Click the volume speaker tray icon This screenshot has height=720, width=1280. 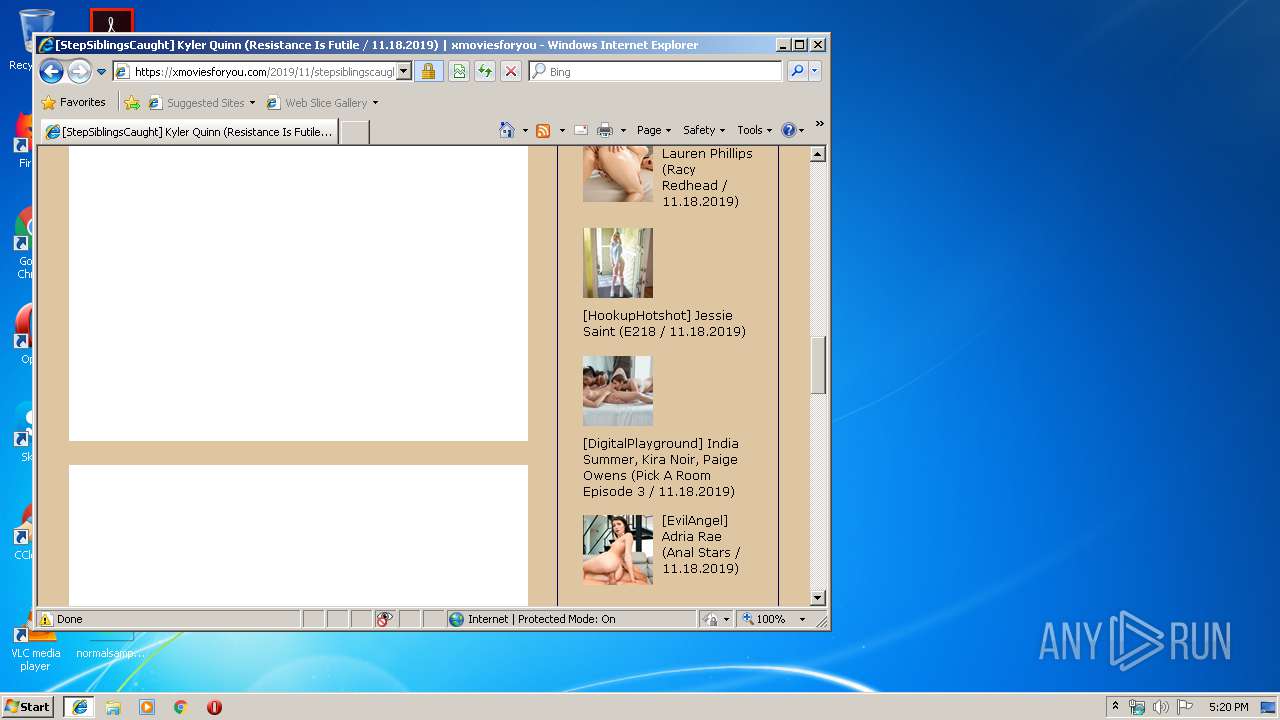pyautogui.click(x=1161, y=707)
